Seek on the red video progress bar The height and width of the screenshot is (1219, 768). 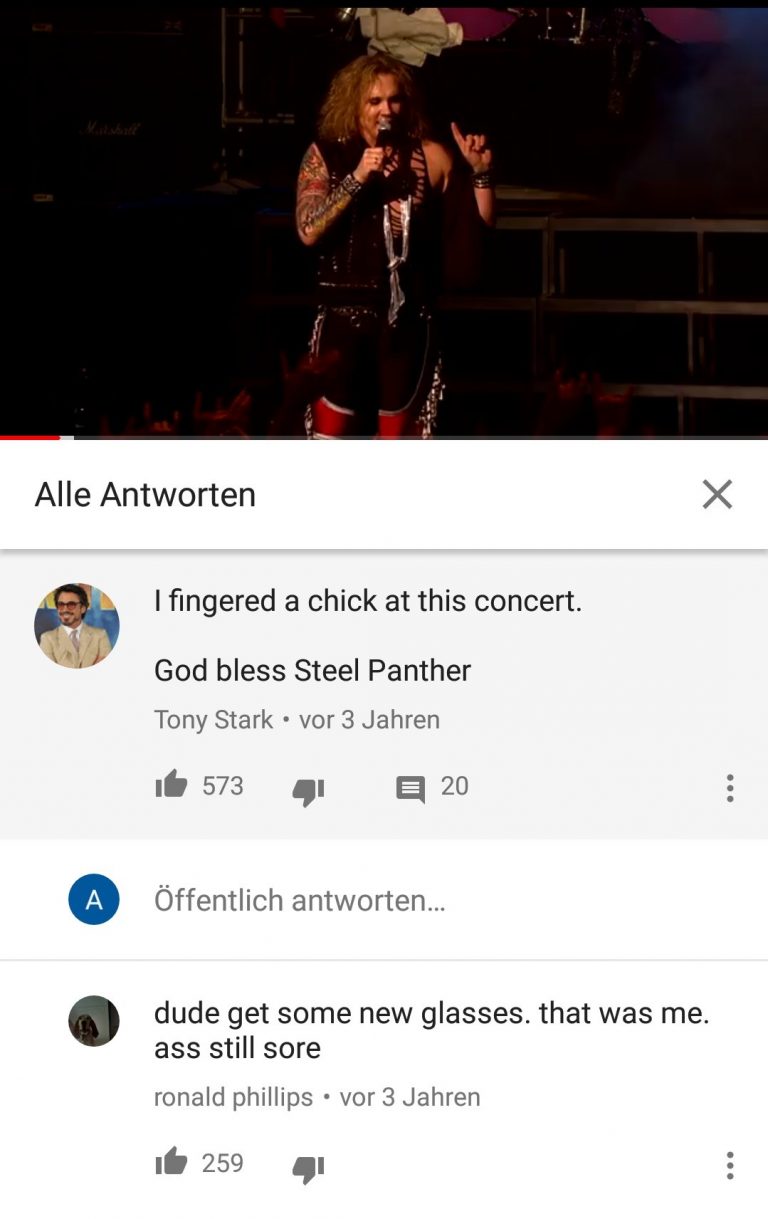tap(384, 437)
